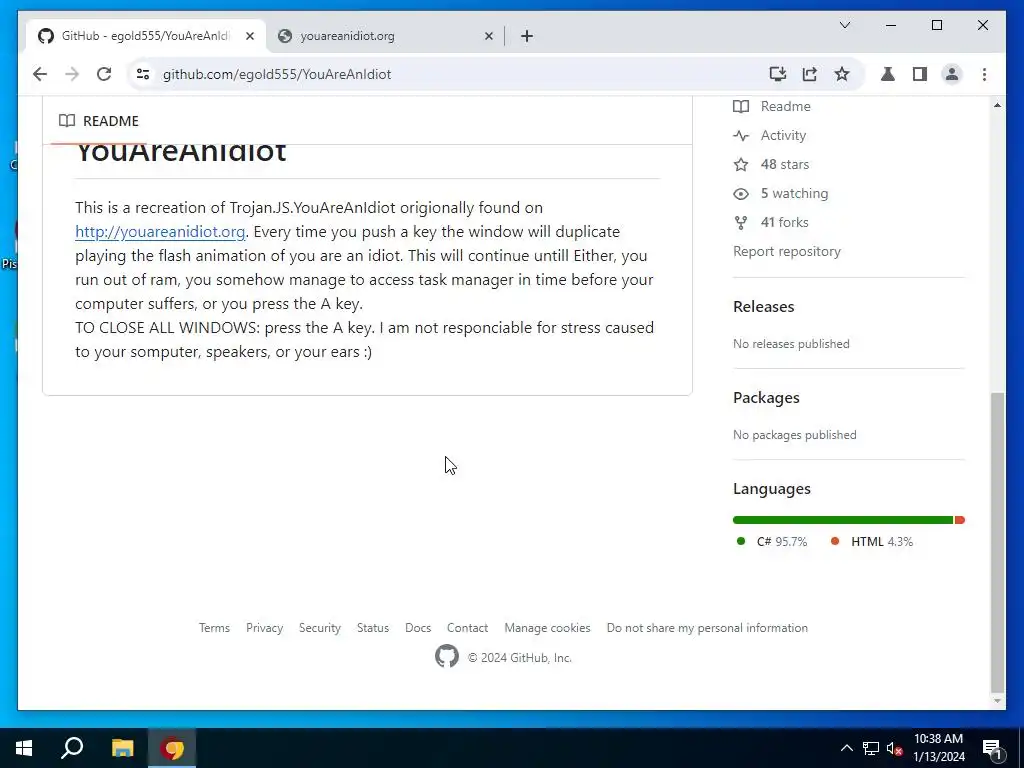The image size is (1024, 768).
Task: Click the GitHub logo in the footer
Action: (447, 656)
